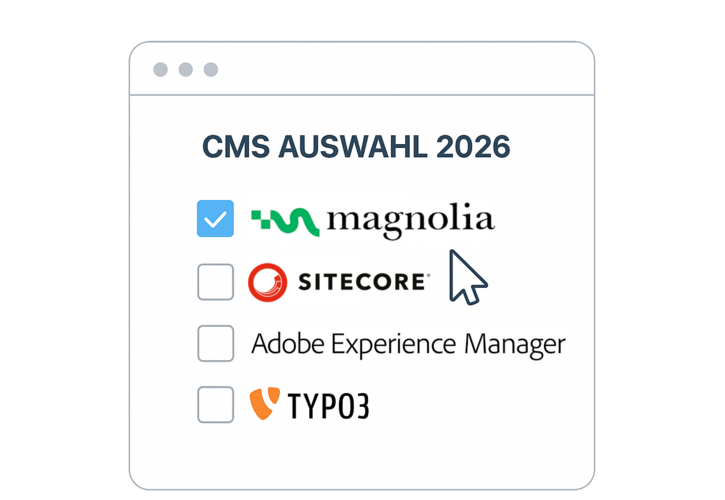Click the 2026 in the heading
Viewport: 725px width, 500px height.
pyautogui.click(x=472, y=148)
